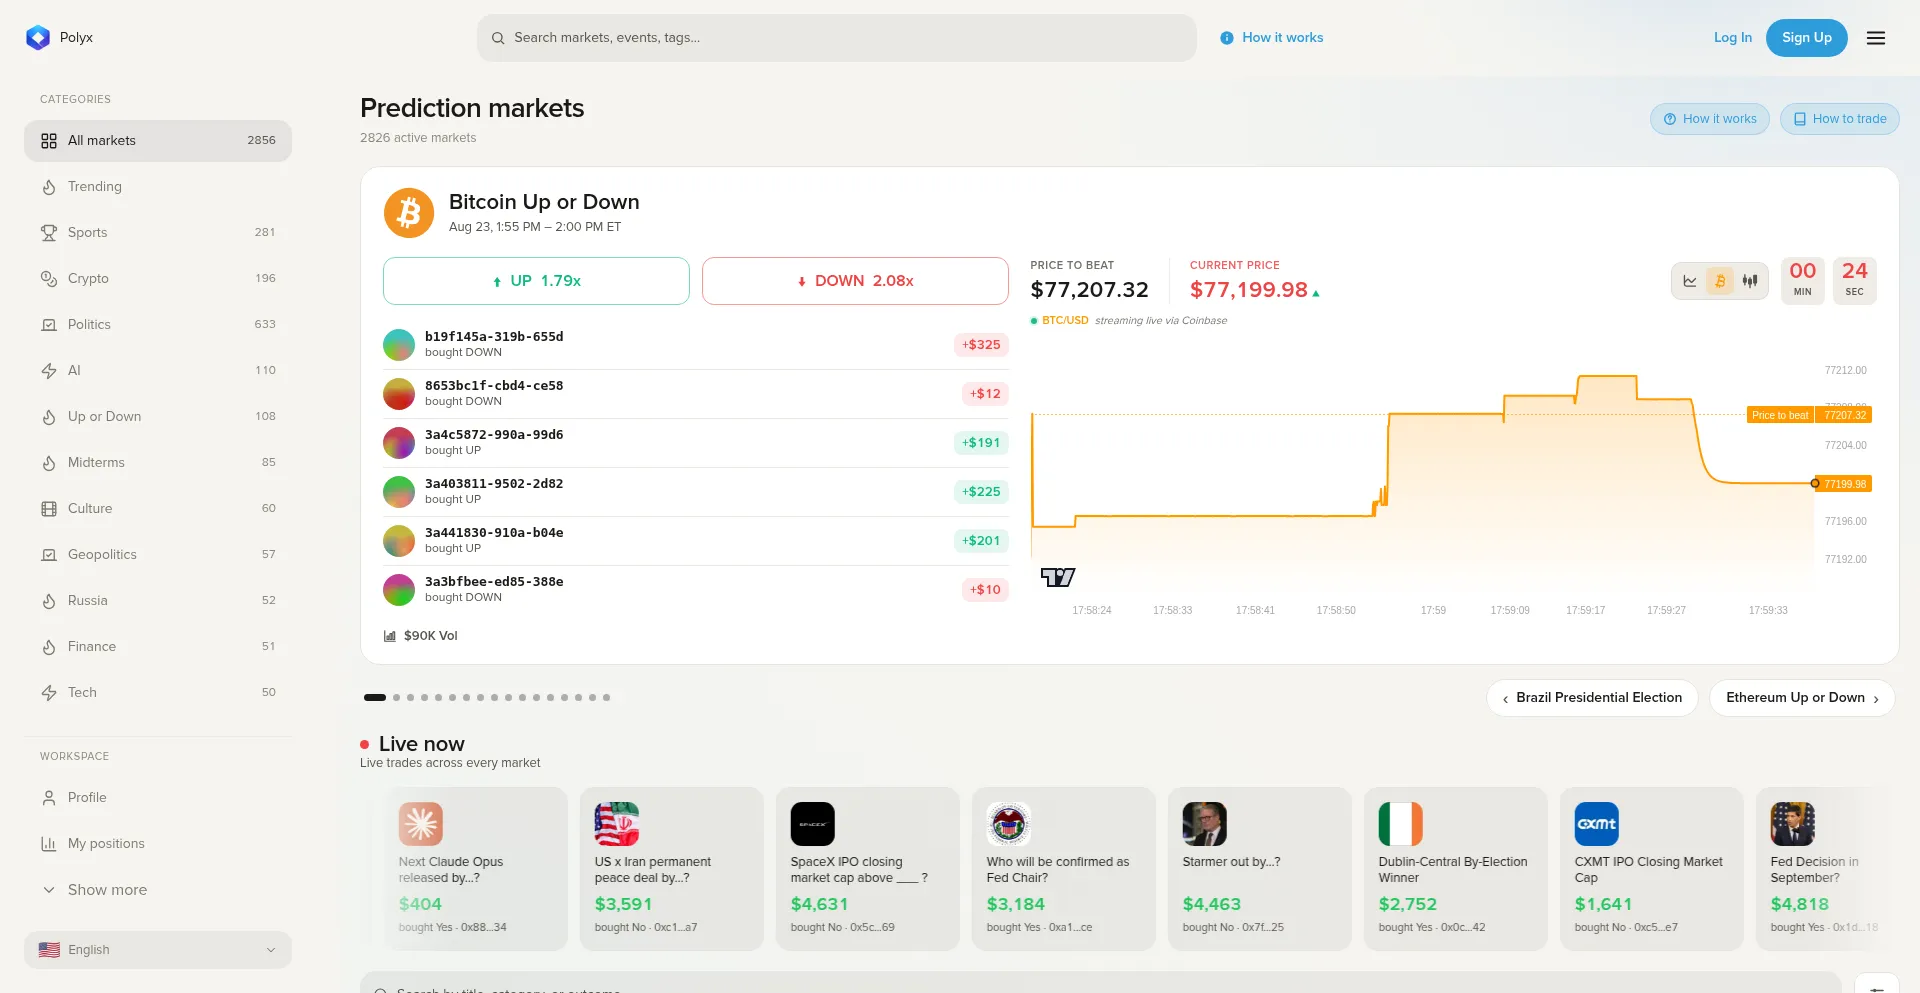
Task: Click the Polyx logo icon
Action: [x=38, y=38]
